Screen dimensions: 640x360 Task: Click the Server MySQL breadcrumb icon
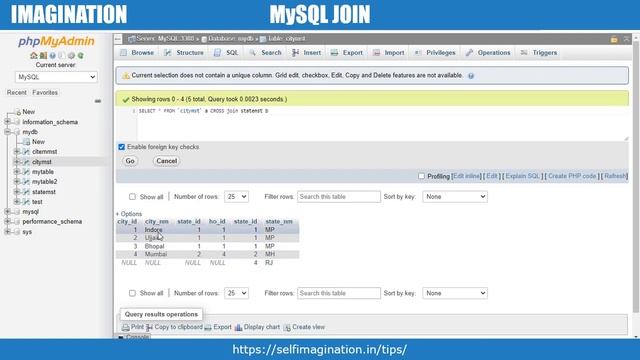tap(132, 39)
